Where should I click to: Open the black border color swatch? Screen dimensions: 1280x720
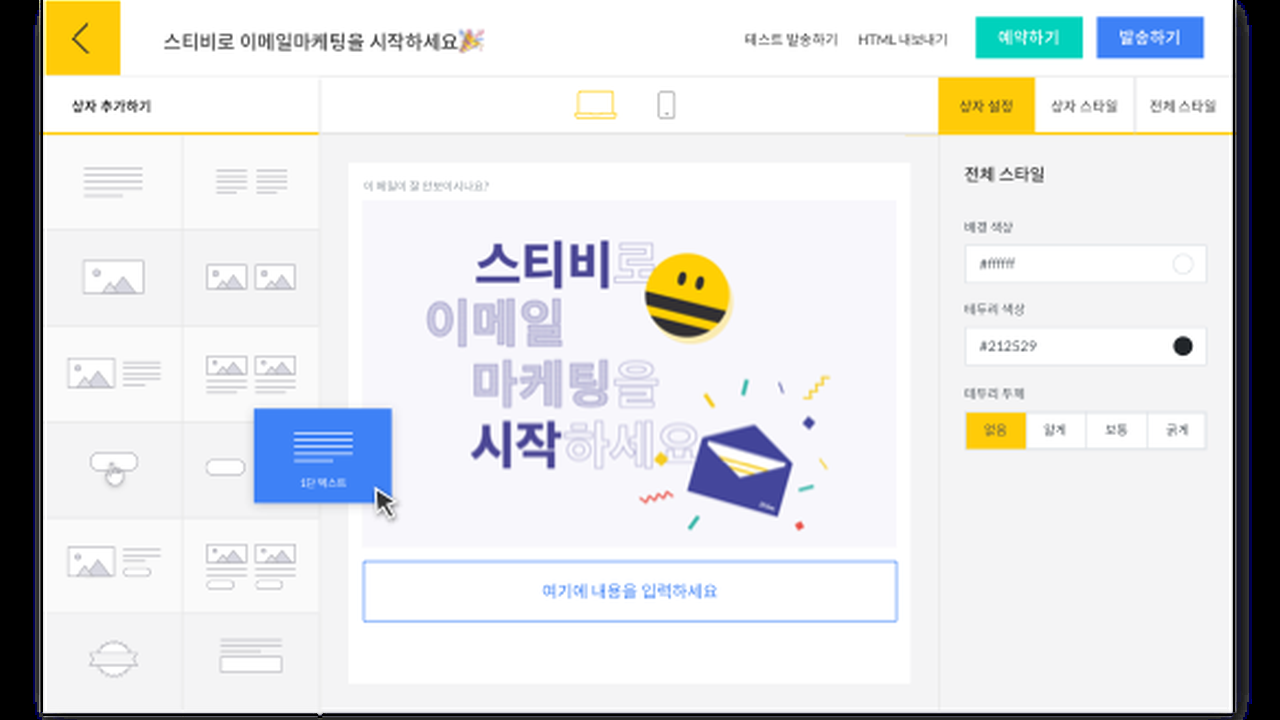point(1183,346)
